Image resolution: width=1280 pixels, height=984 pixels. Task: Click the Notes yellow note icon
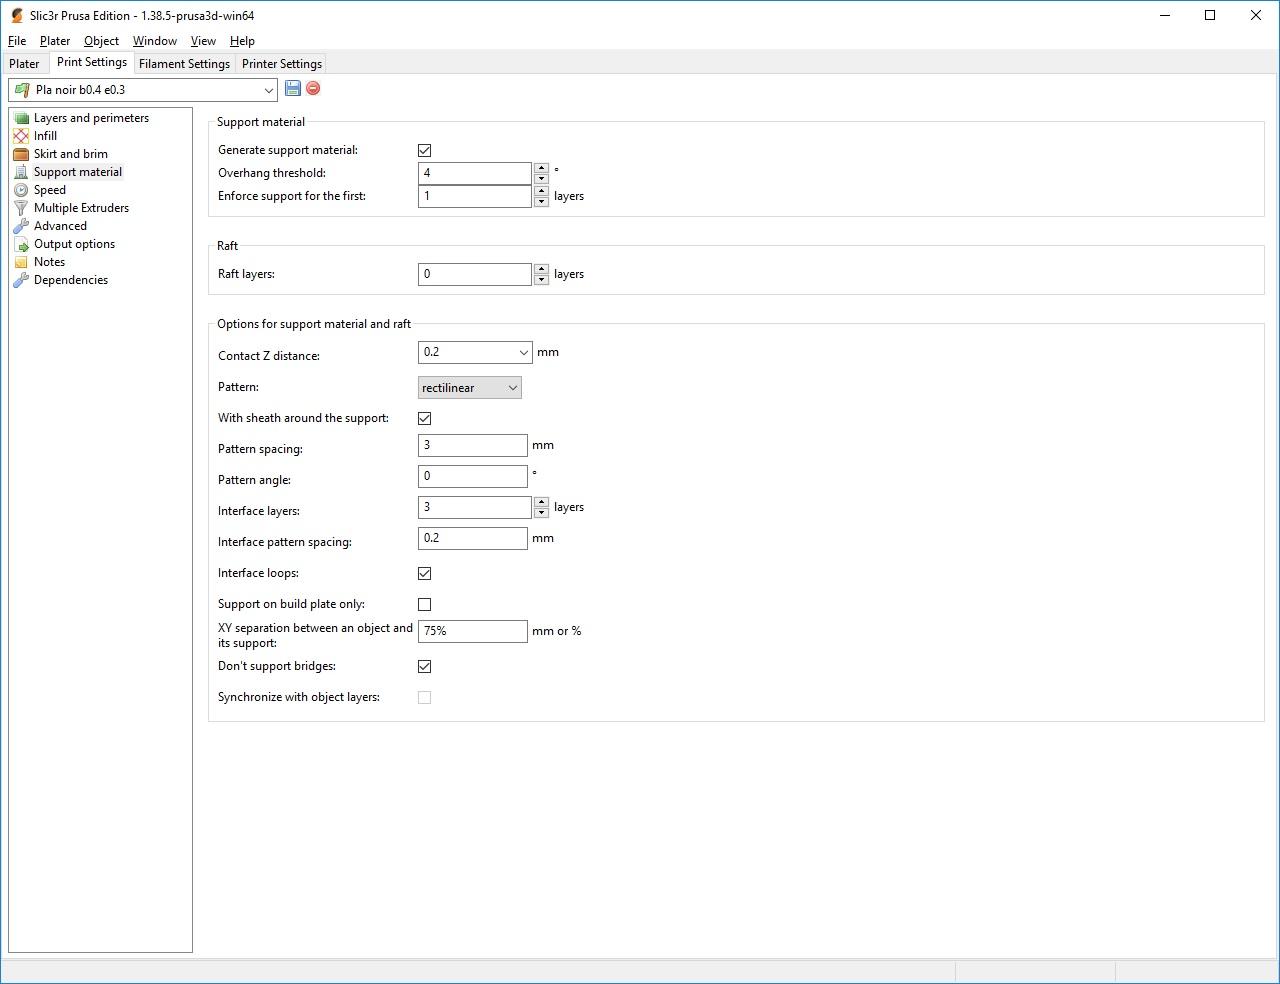[21, 262]
